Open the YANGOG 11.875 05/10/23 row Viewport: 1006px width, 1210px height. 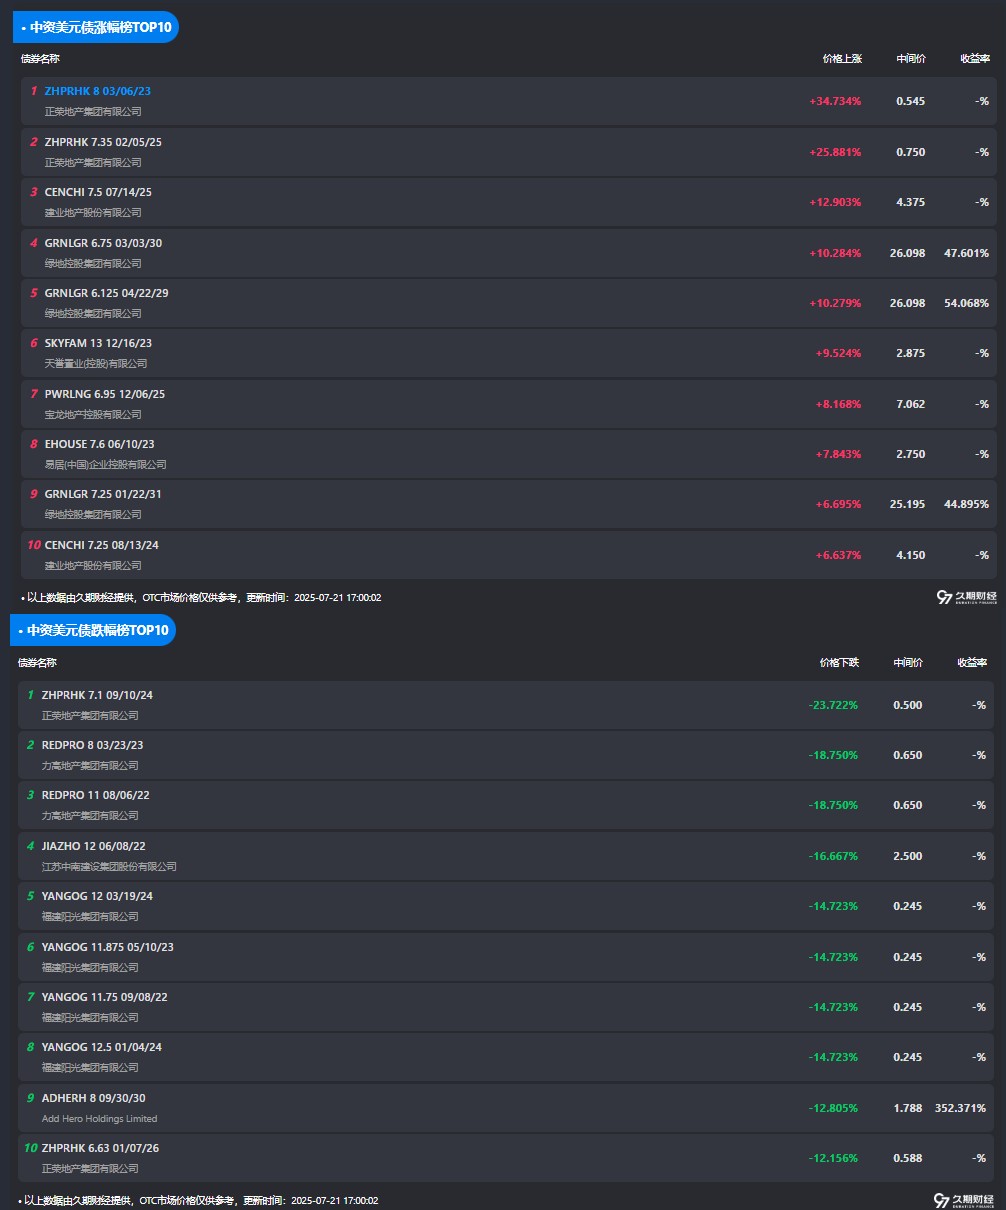[x=506, y=957]
